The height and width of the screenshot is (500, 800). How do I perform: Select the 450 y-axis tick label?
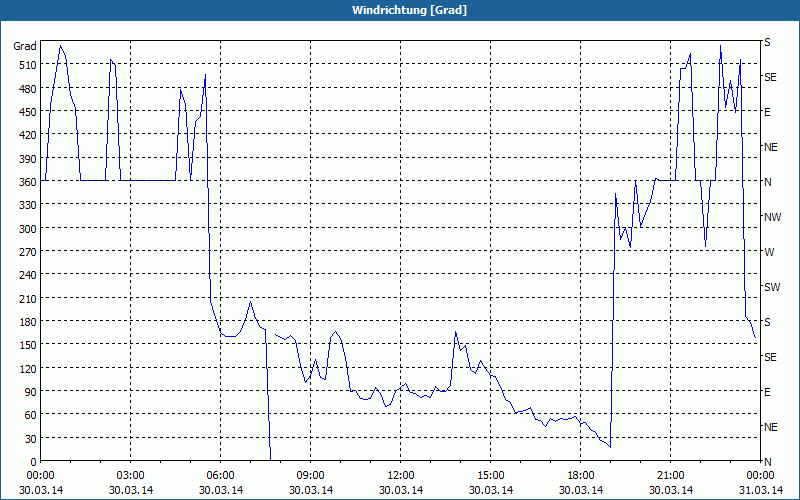[x=28, y=112]
